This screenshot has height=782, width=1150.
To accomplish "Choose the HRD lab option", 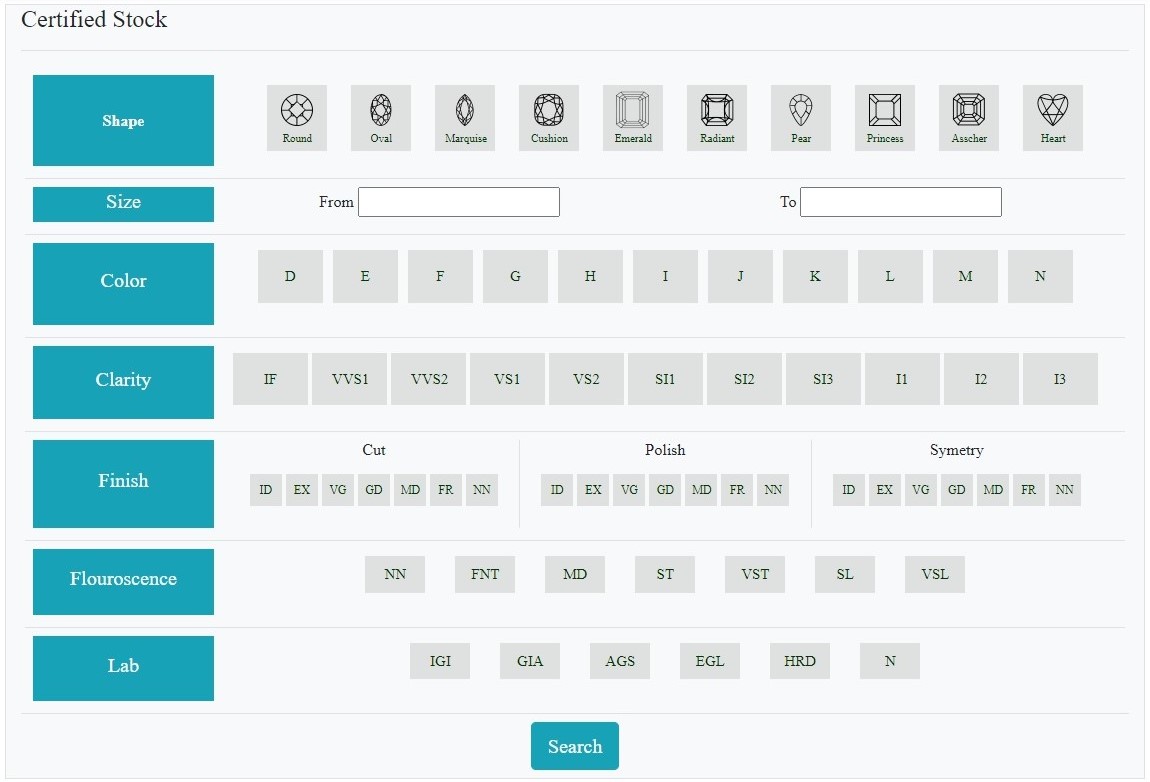I will 800,661.
